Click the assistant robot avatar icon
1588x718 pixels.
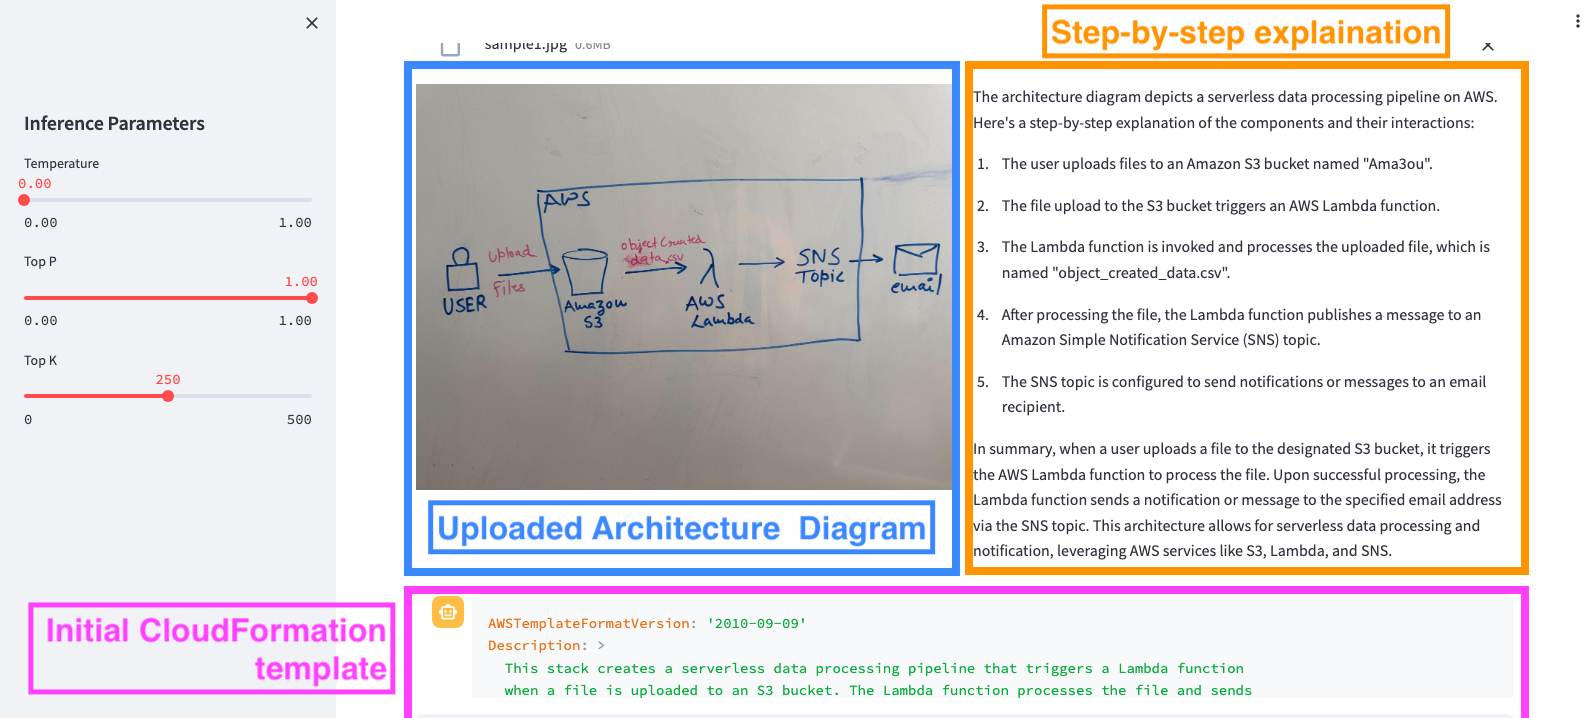point(448,612)
